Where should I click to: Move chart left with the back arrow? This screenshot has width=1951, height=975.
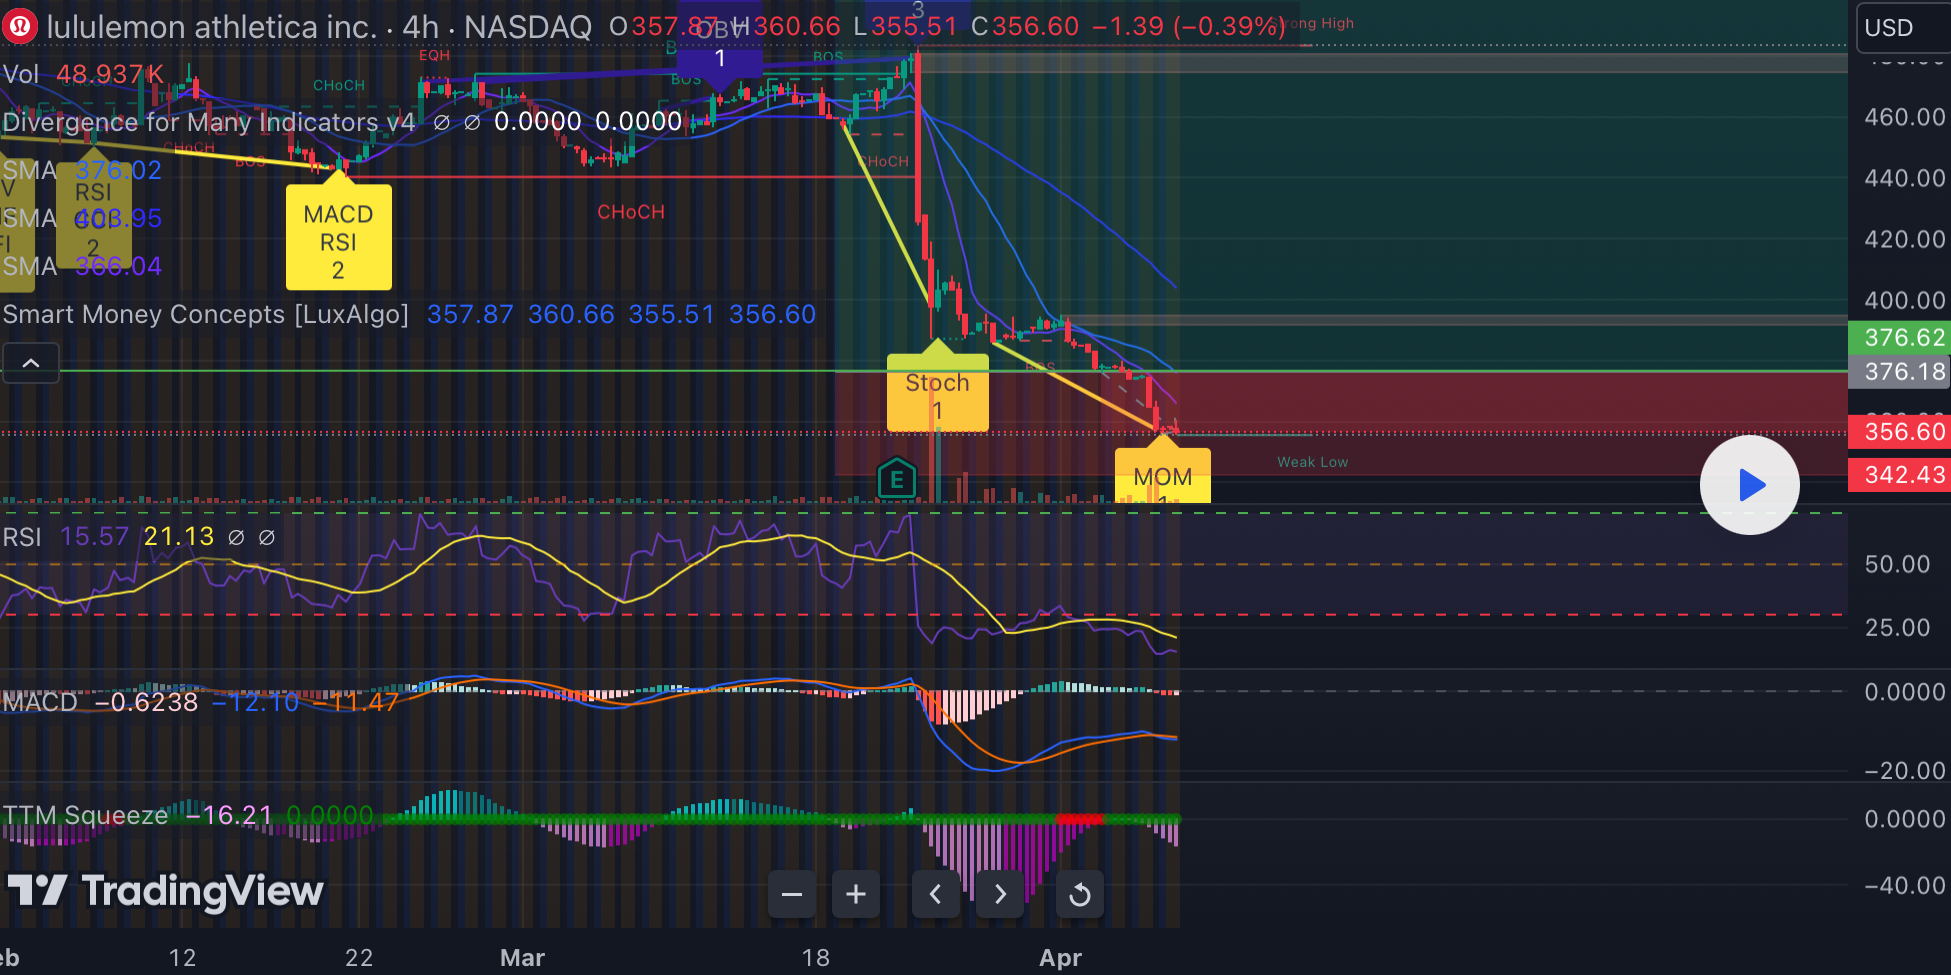[x=936, y=894]
